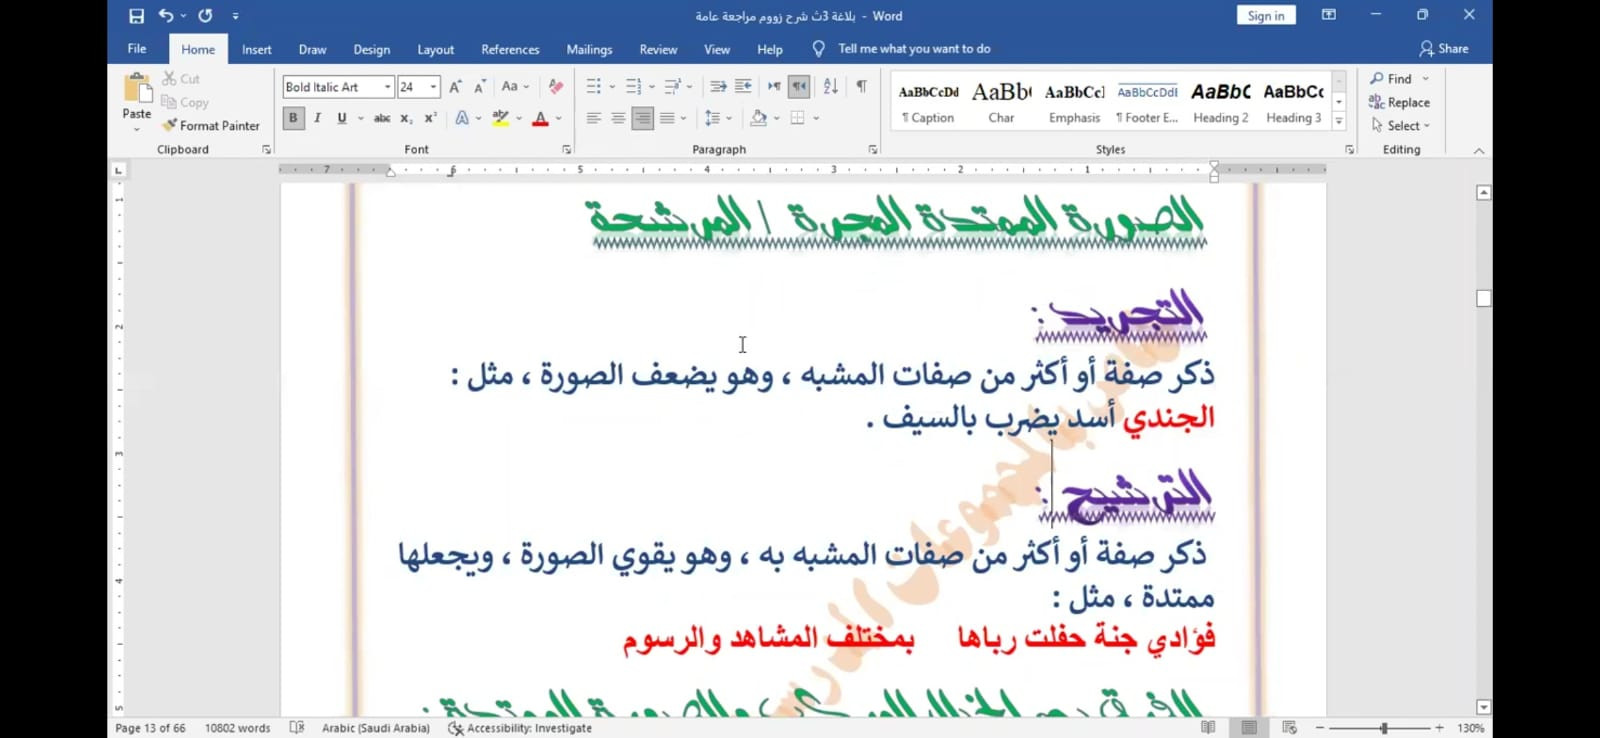
Task: Decrease paragraph indent
Action: point(718,87)
